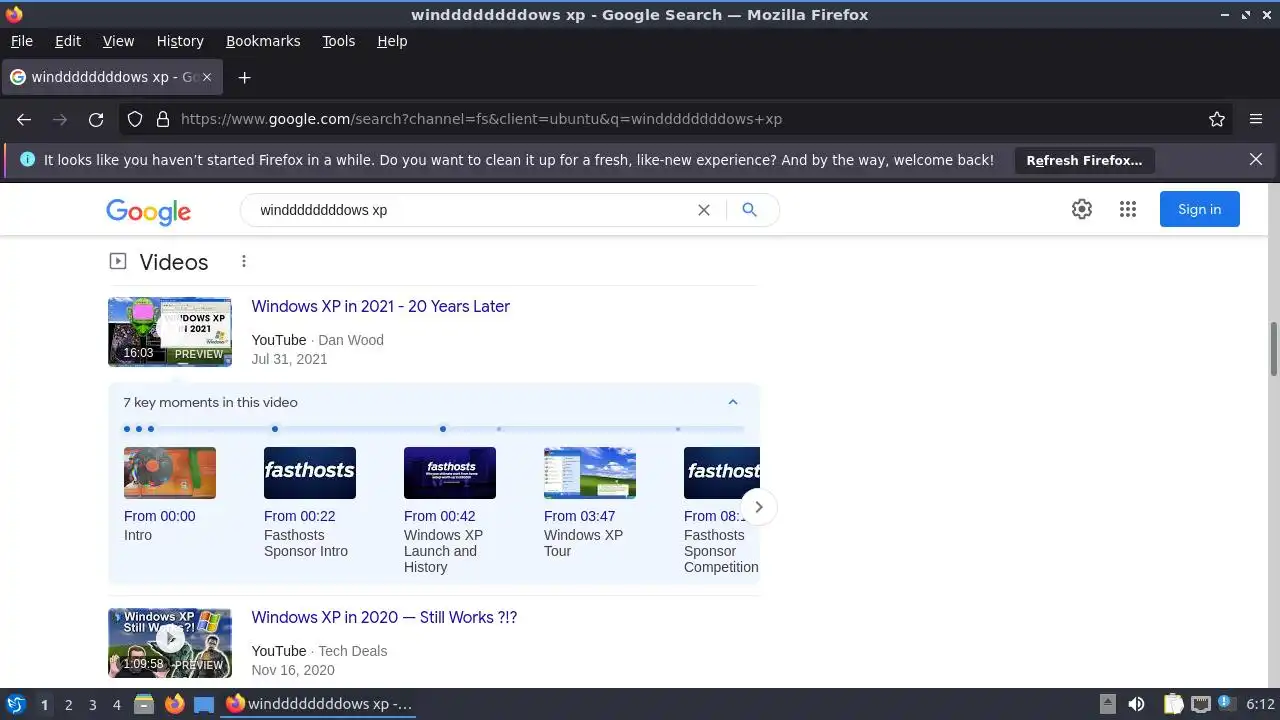Screen dimensions: 1280x720
Task: Click the Google logo
Action: (x=149, y=211)
